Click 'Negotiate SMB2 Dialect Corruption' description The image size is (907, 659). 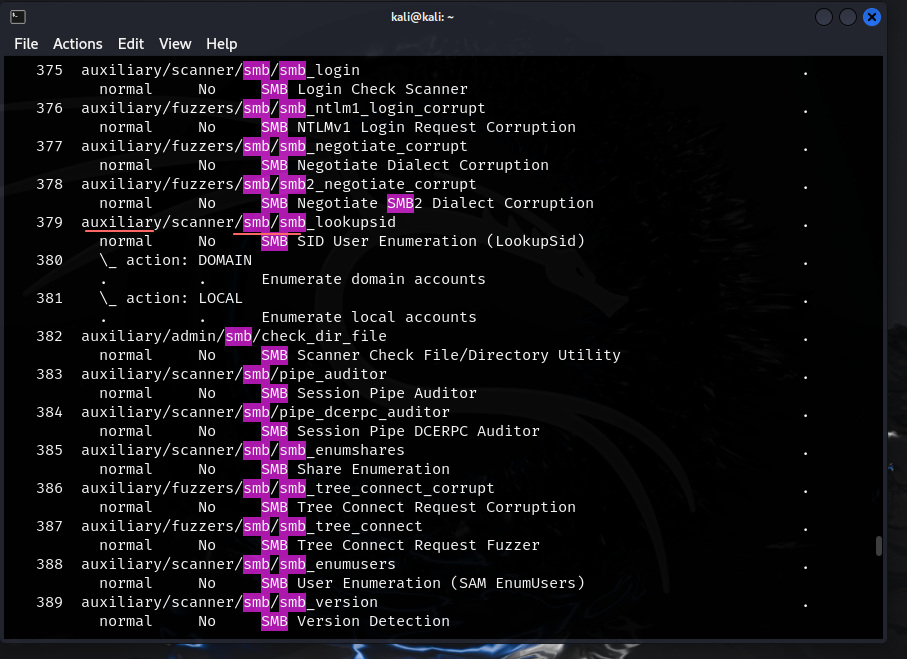tap(445, 204)
